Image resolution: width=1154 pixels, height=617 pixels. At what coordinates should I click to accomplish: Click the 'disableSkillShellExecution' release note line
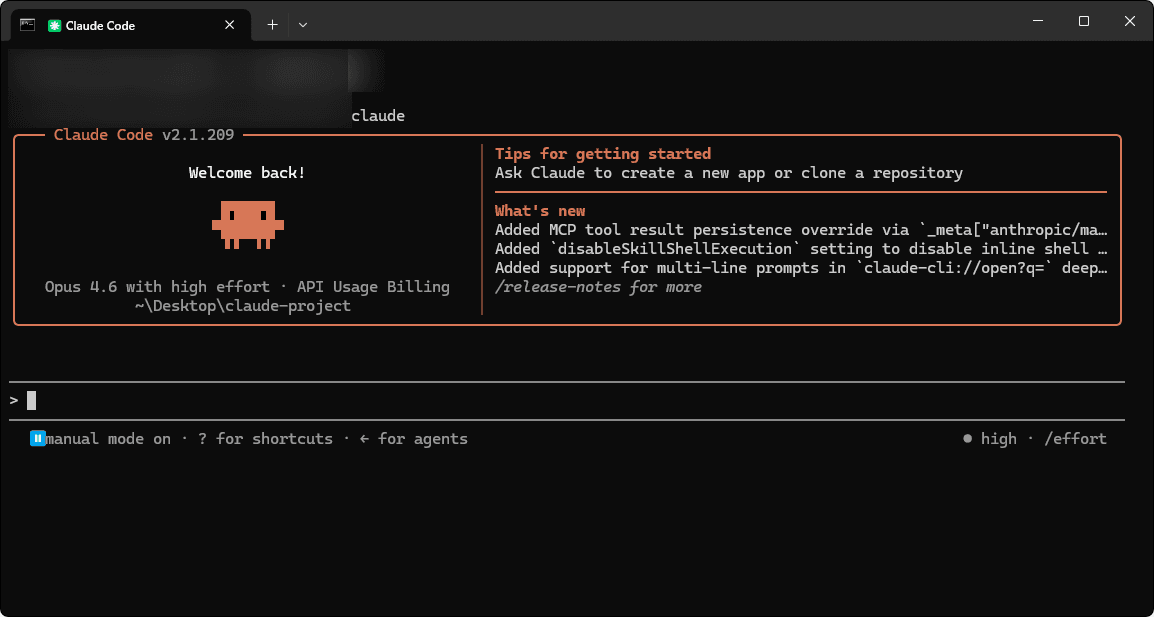801,249
